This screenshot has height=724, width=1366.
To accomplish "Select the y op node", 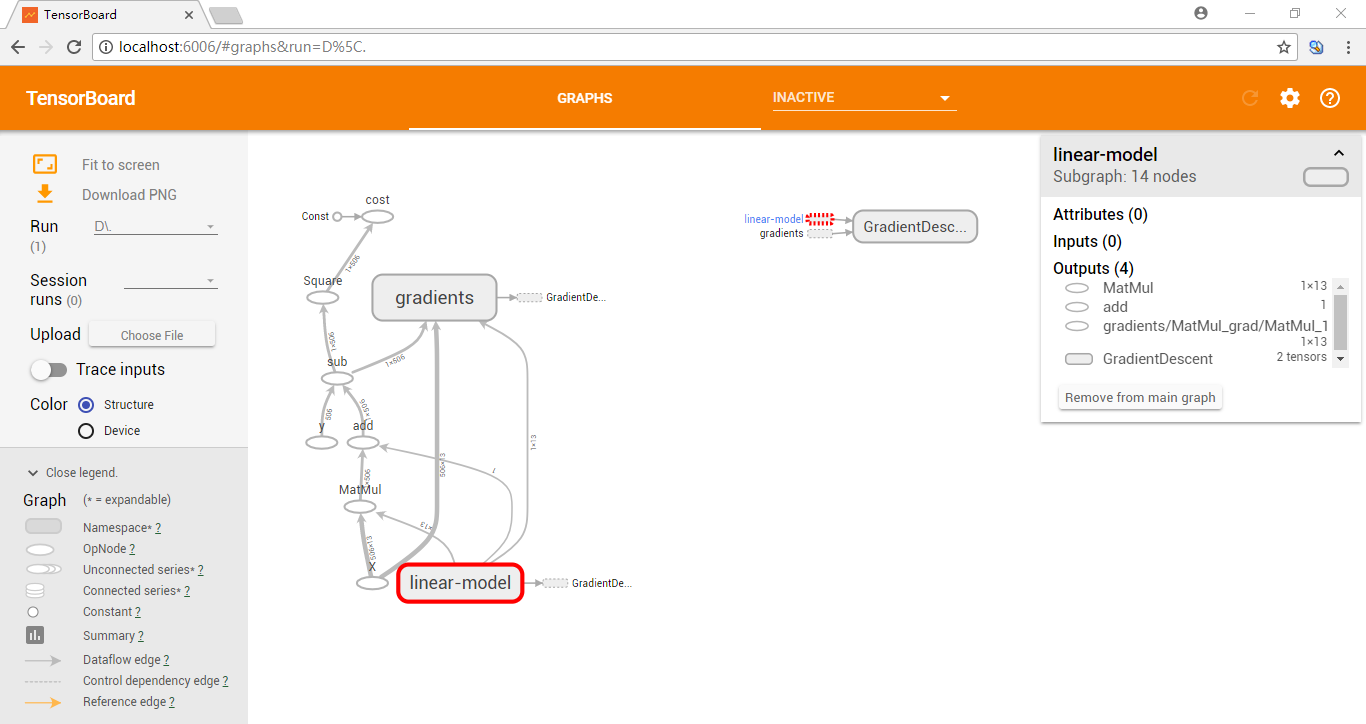I will tap(322, 442).
